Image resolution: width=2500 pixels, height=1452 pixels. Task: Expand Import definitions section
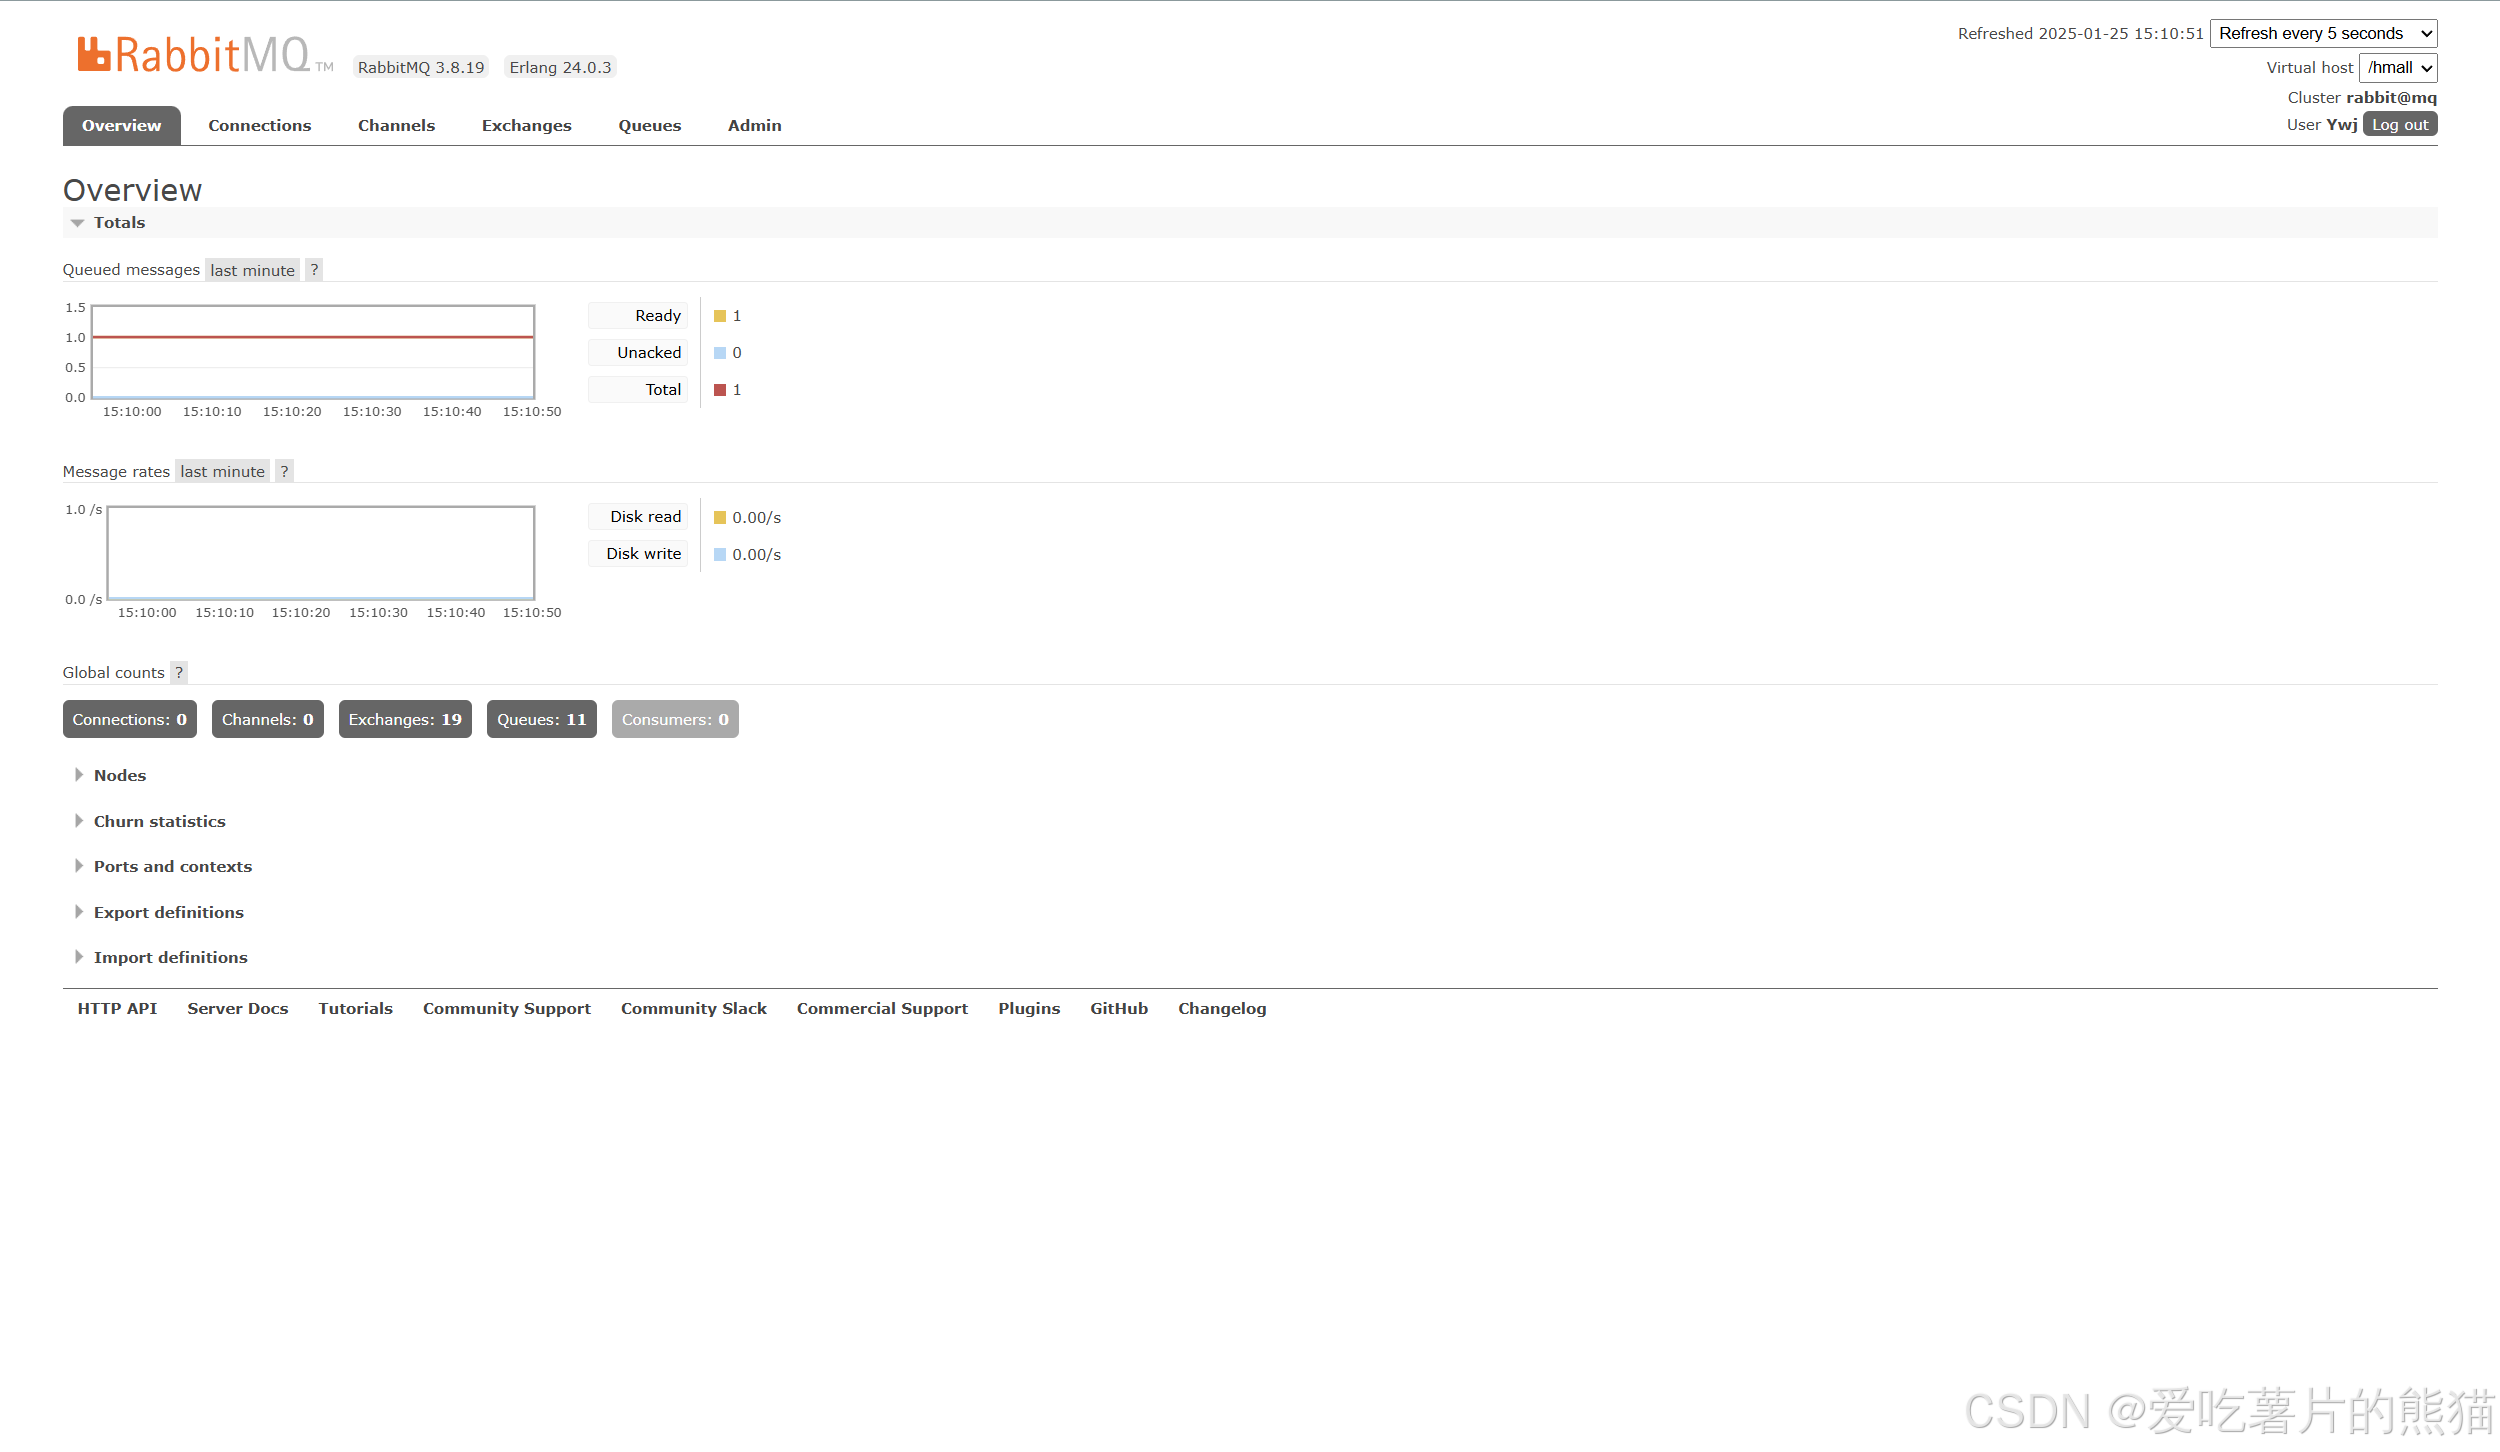pyautogui.click(x=170, y=957)
